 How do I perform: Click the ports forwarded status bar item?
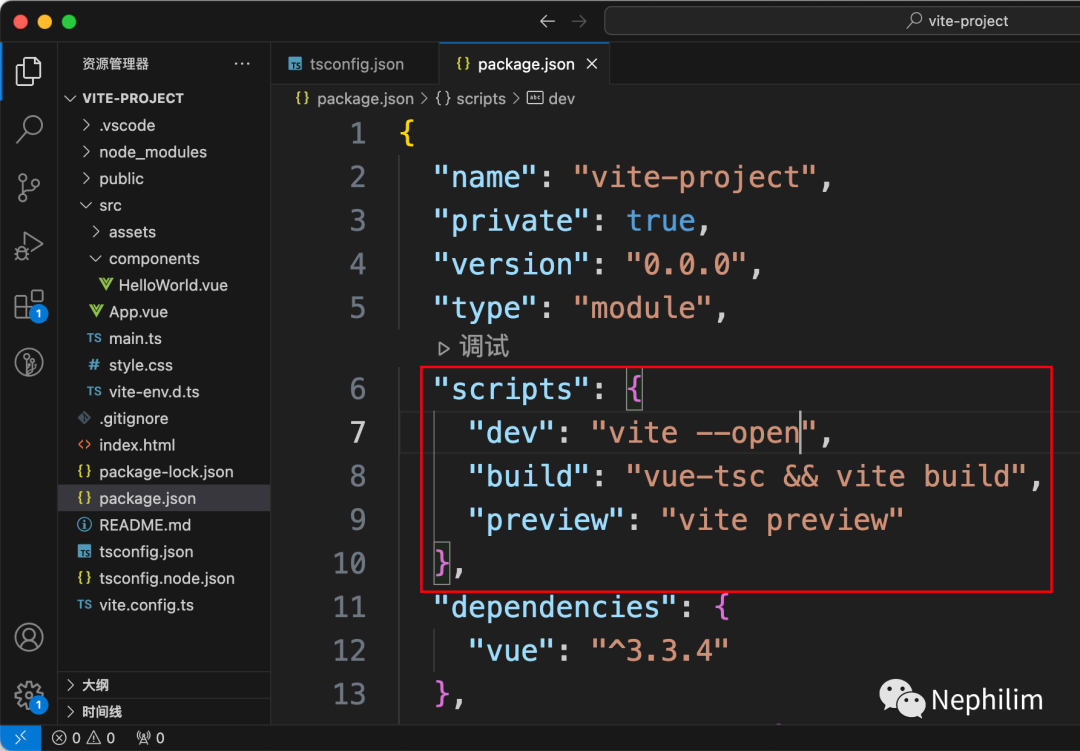[150, 738]
